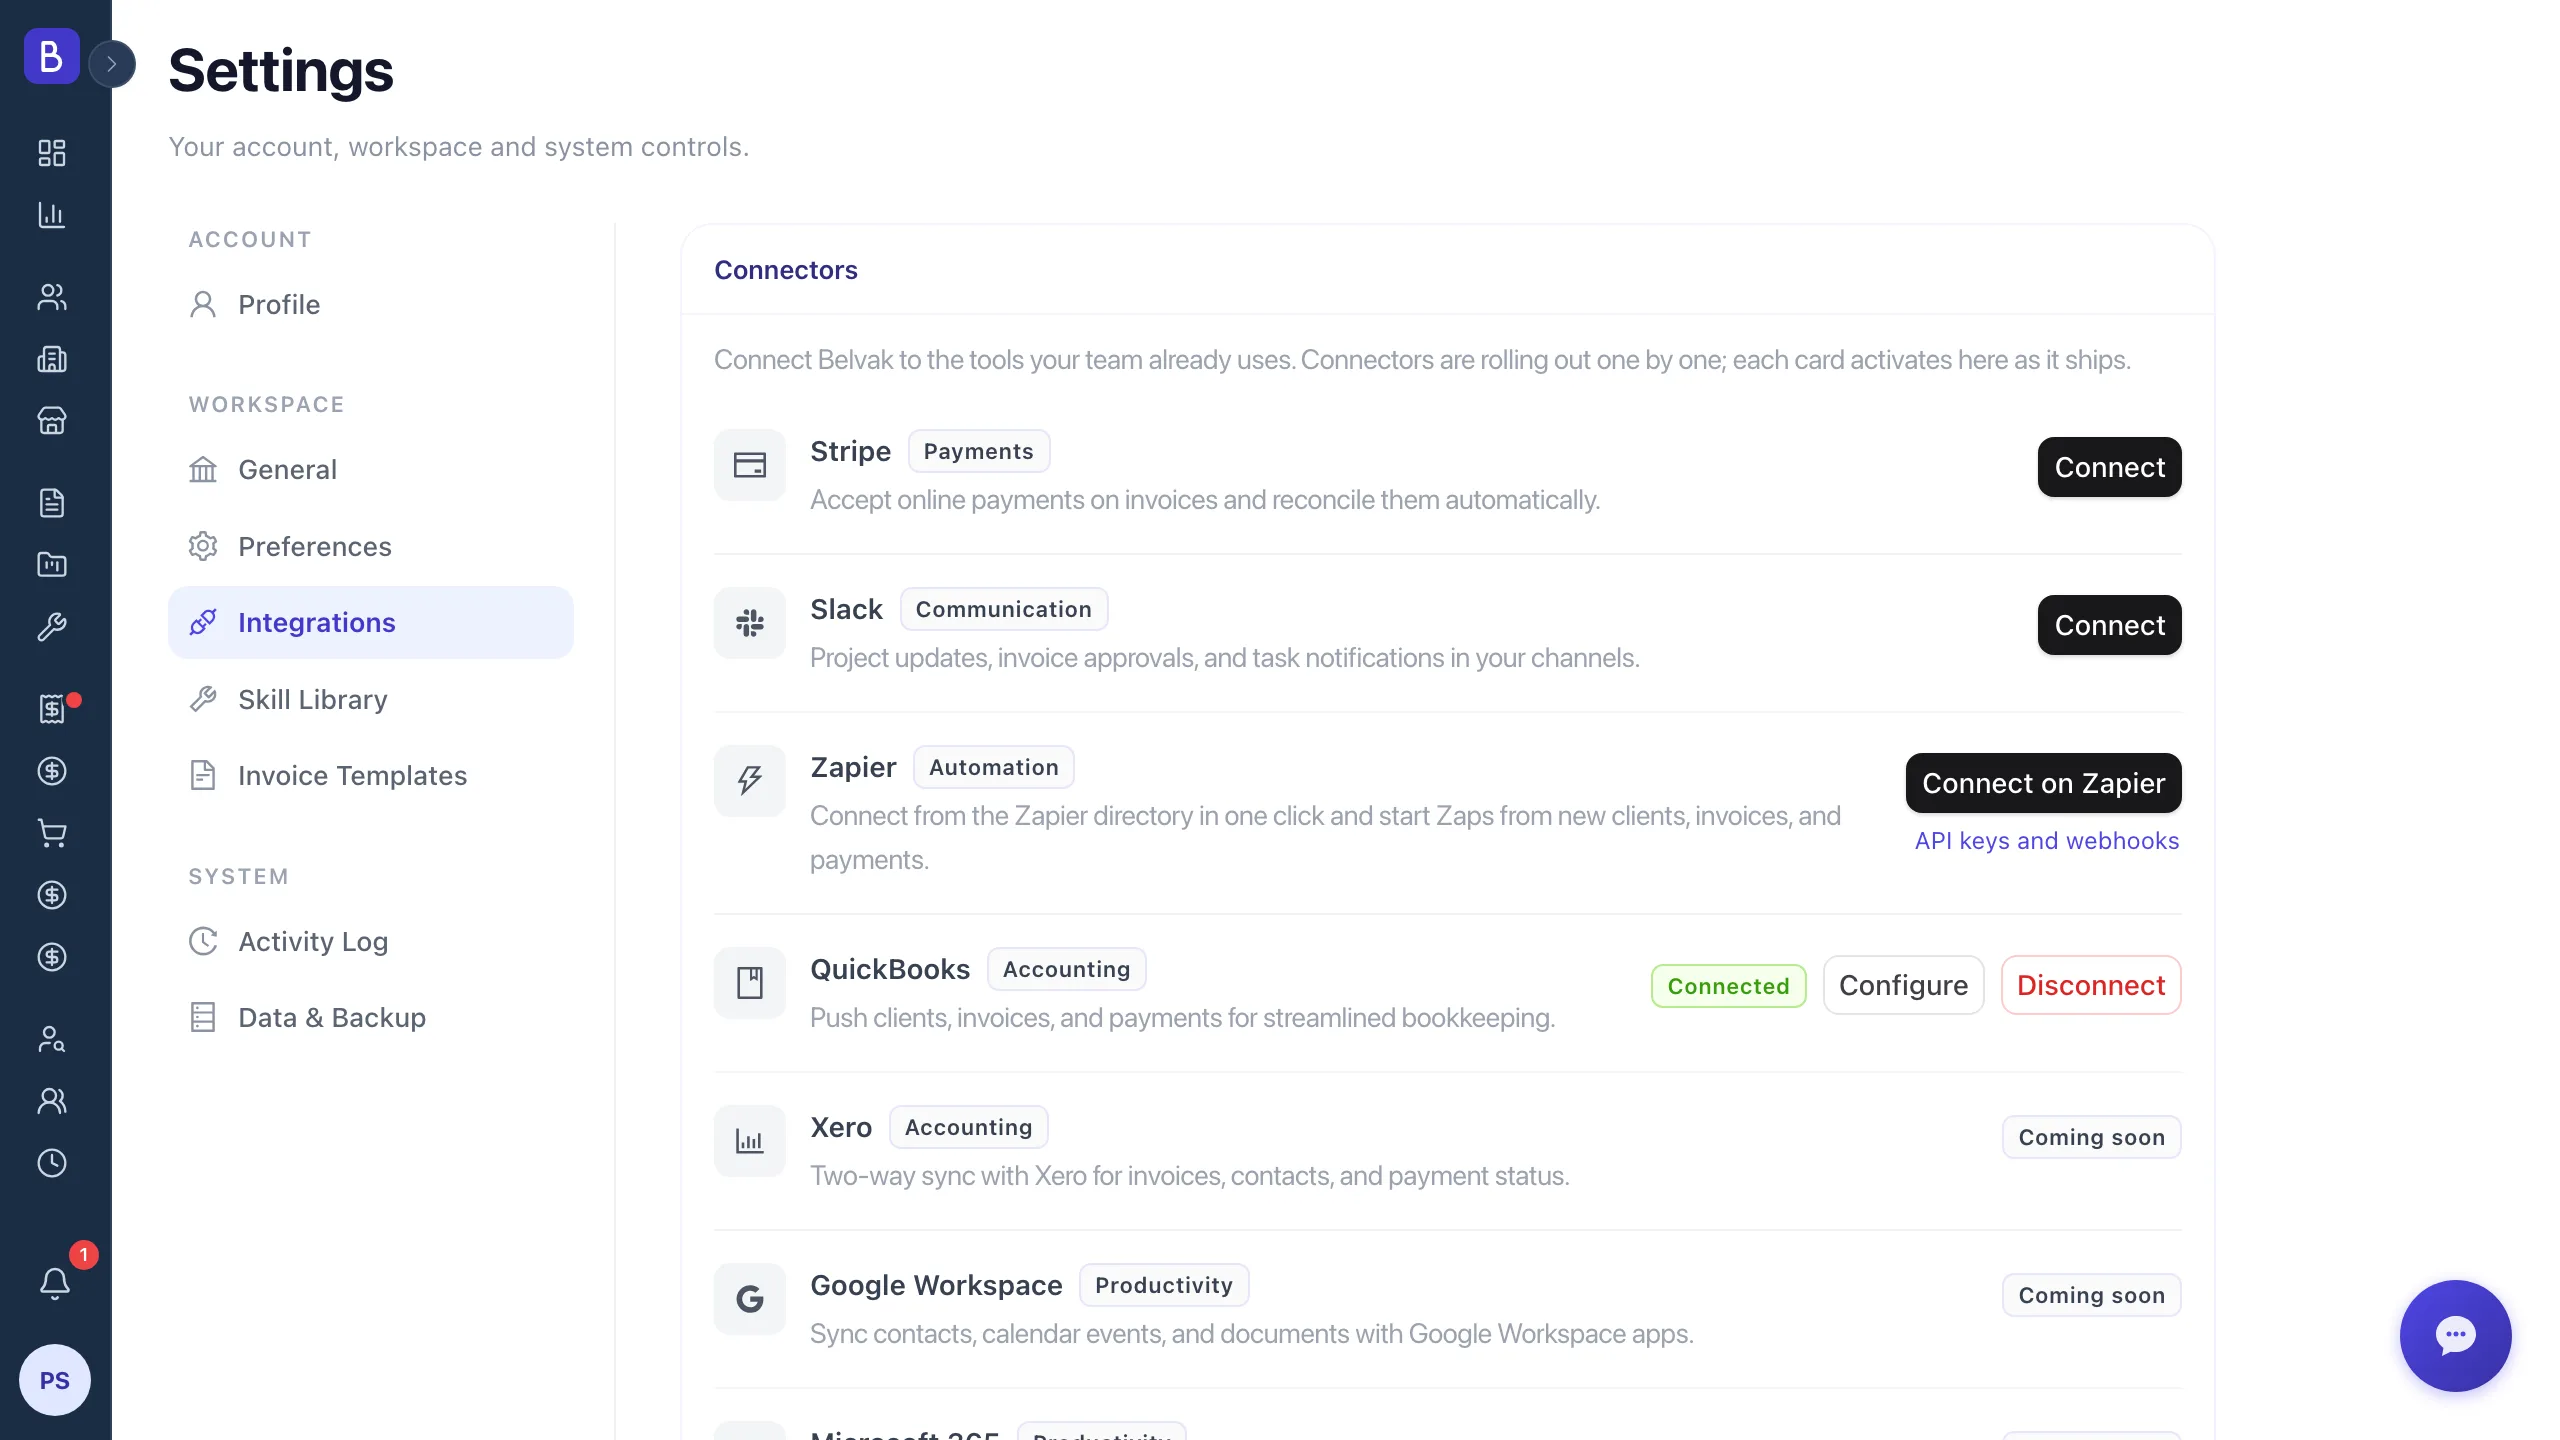
Task: Open the bar chart reports icon
Action: [x=52, y=215]
